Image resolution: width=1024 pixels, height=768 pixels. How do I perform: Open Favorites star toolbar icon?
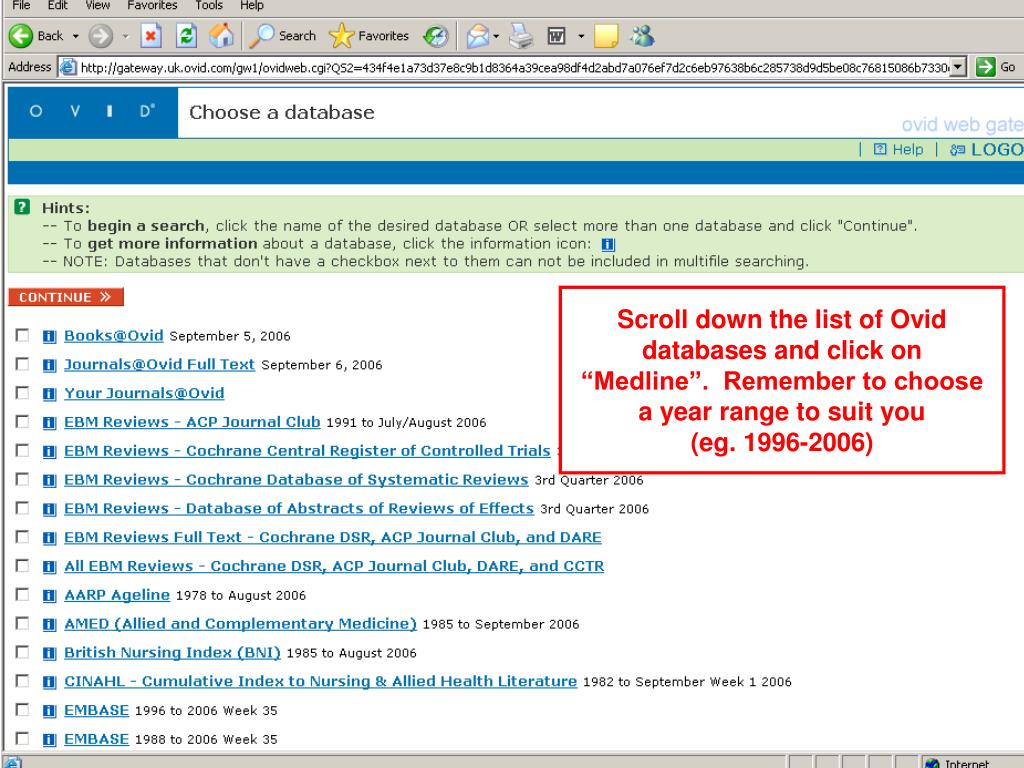(x=341, y=36)
